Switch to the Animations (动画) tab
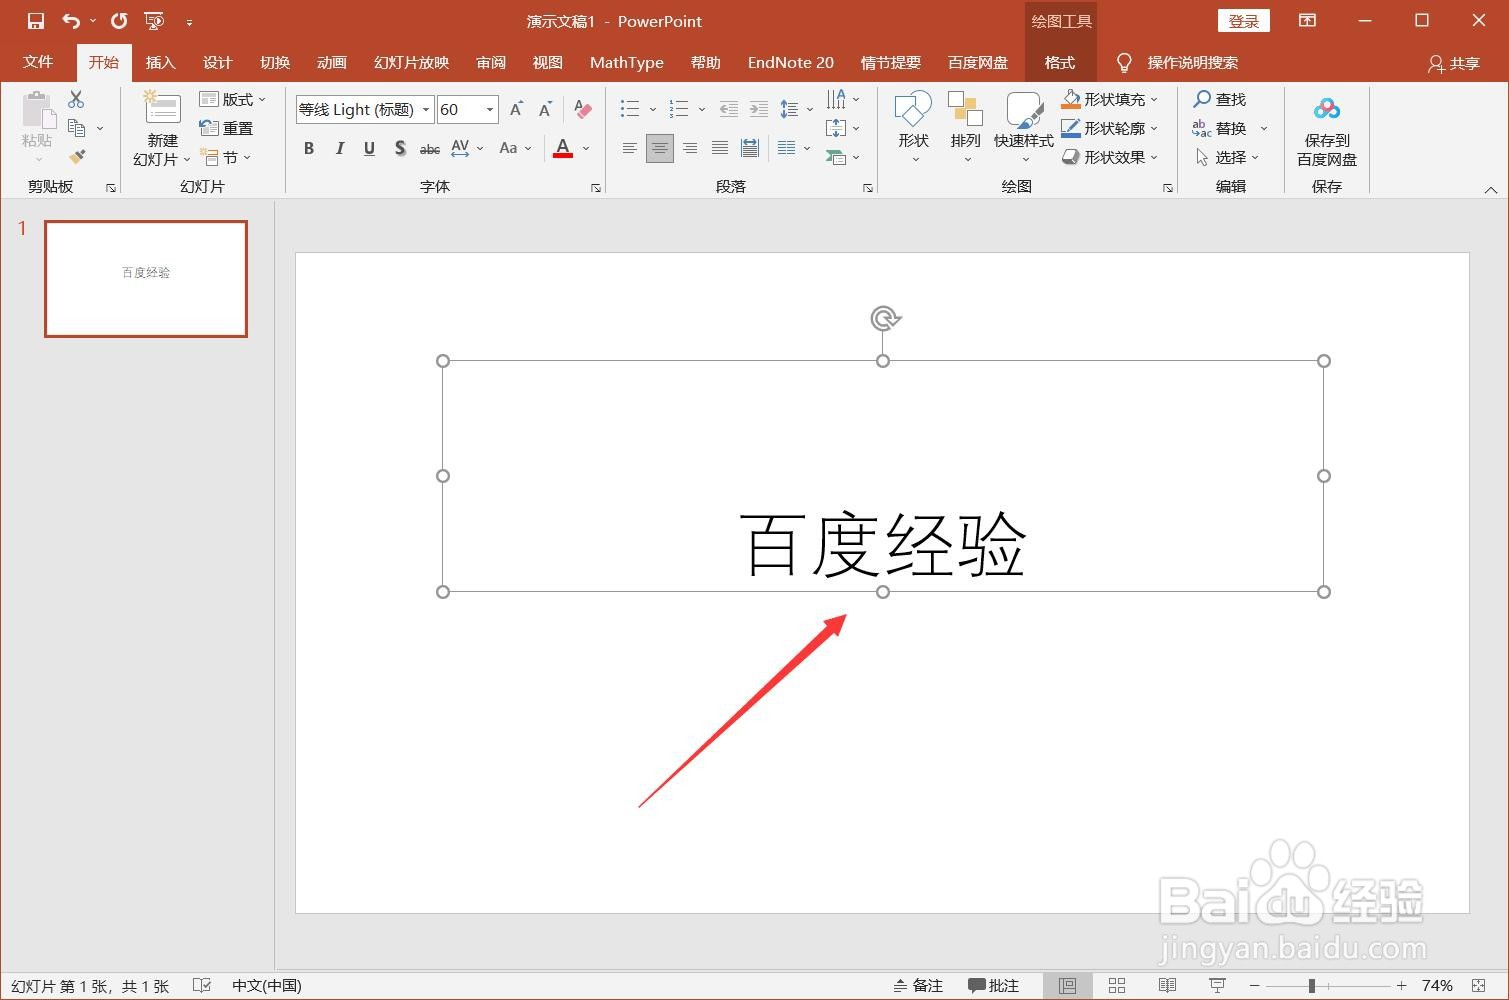 [x=331, y=62]
